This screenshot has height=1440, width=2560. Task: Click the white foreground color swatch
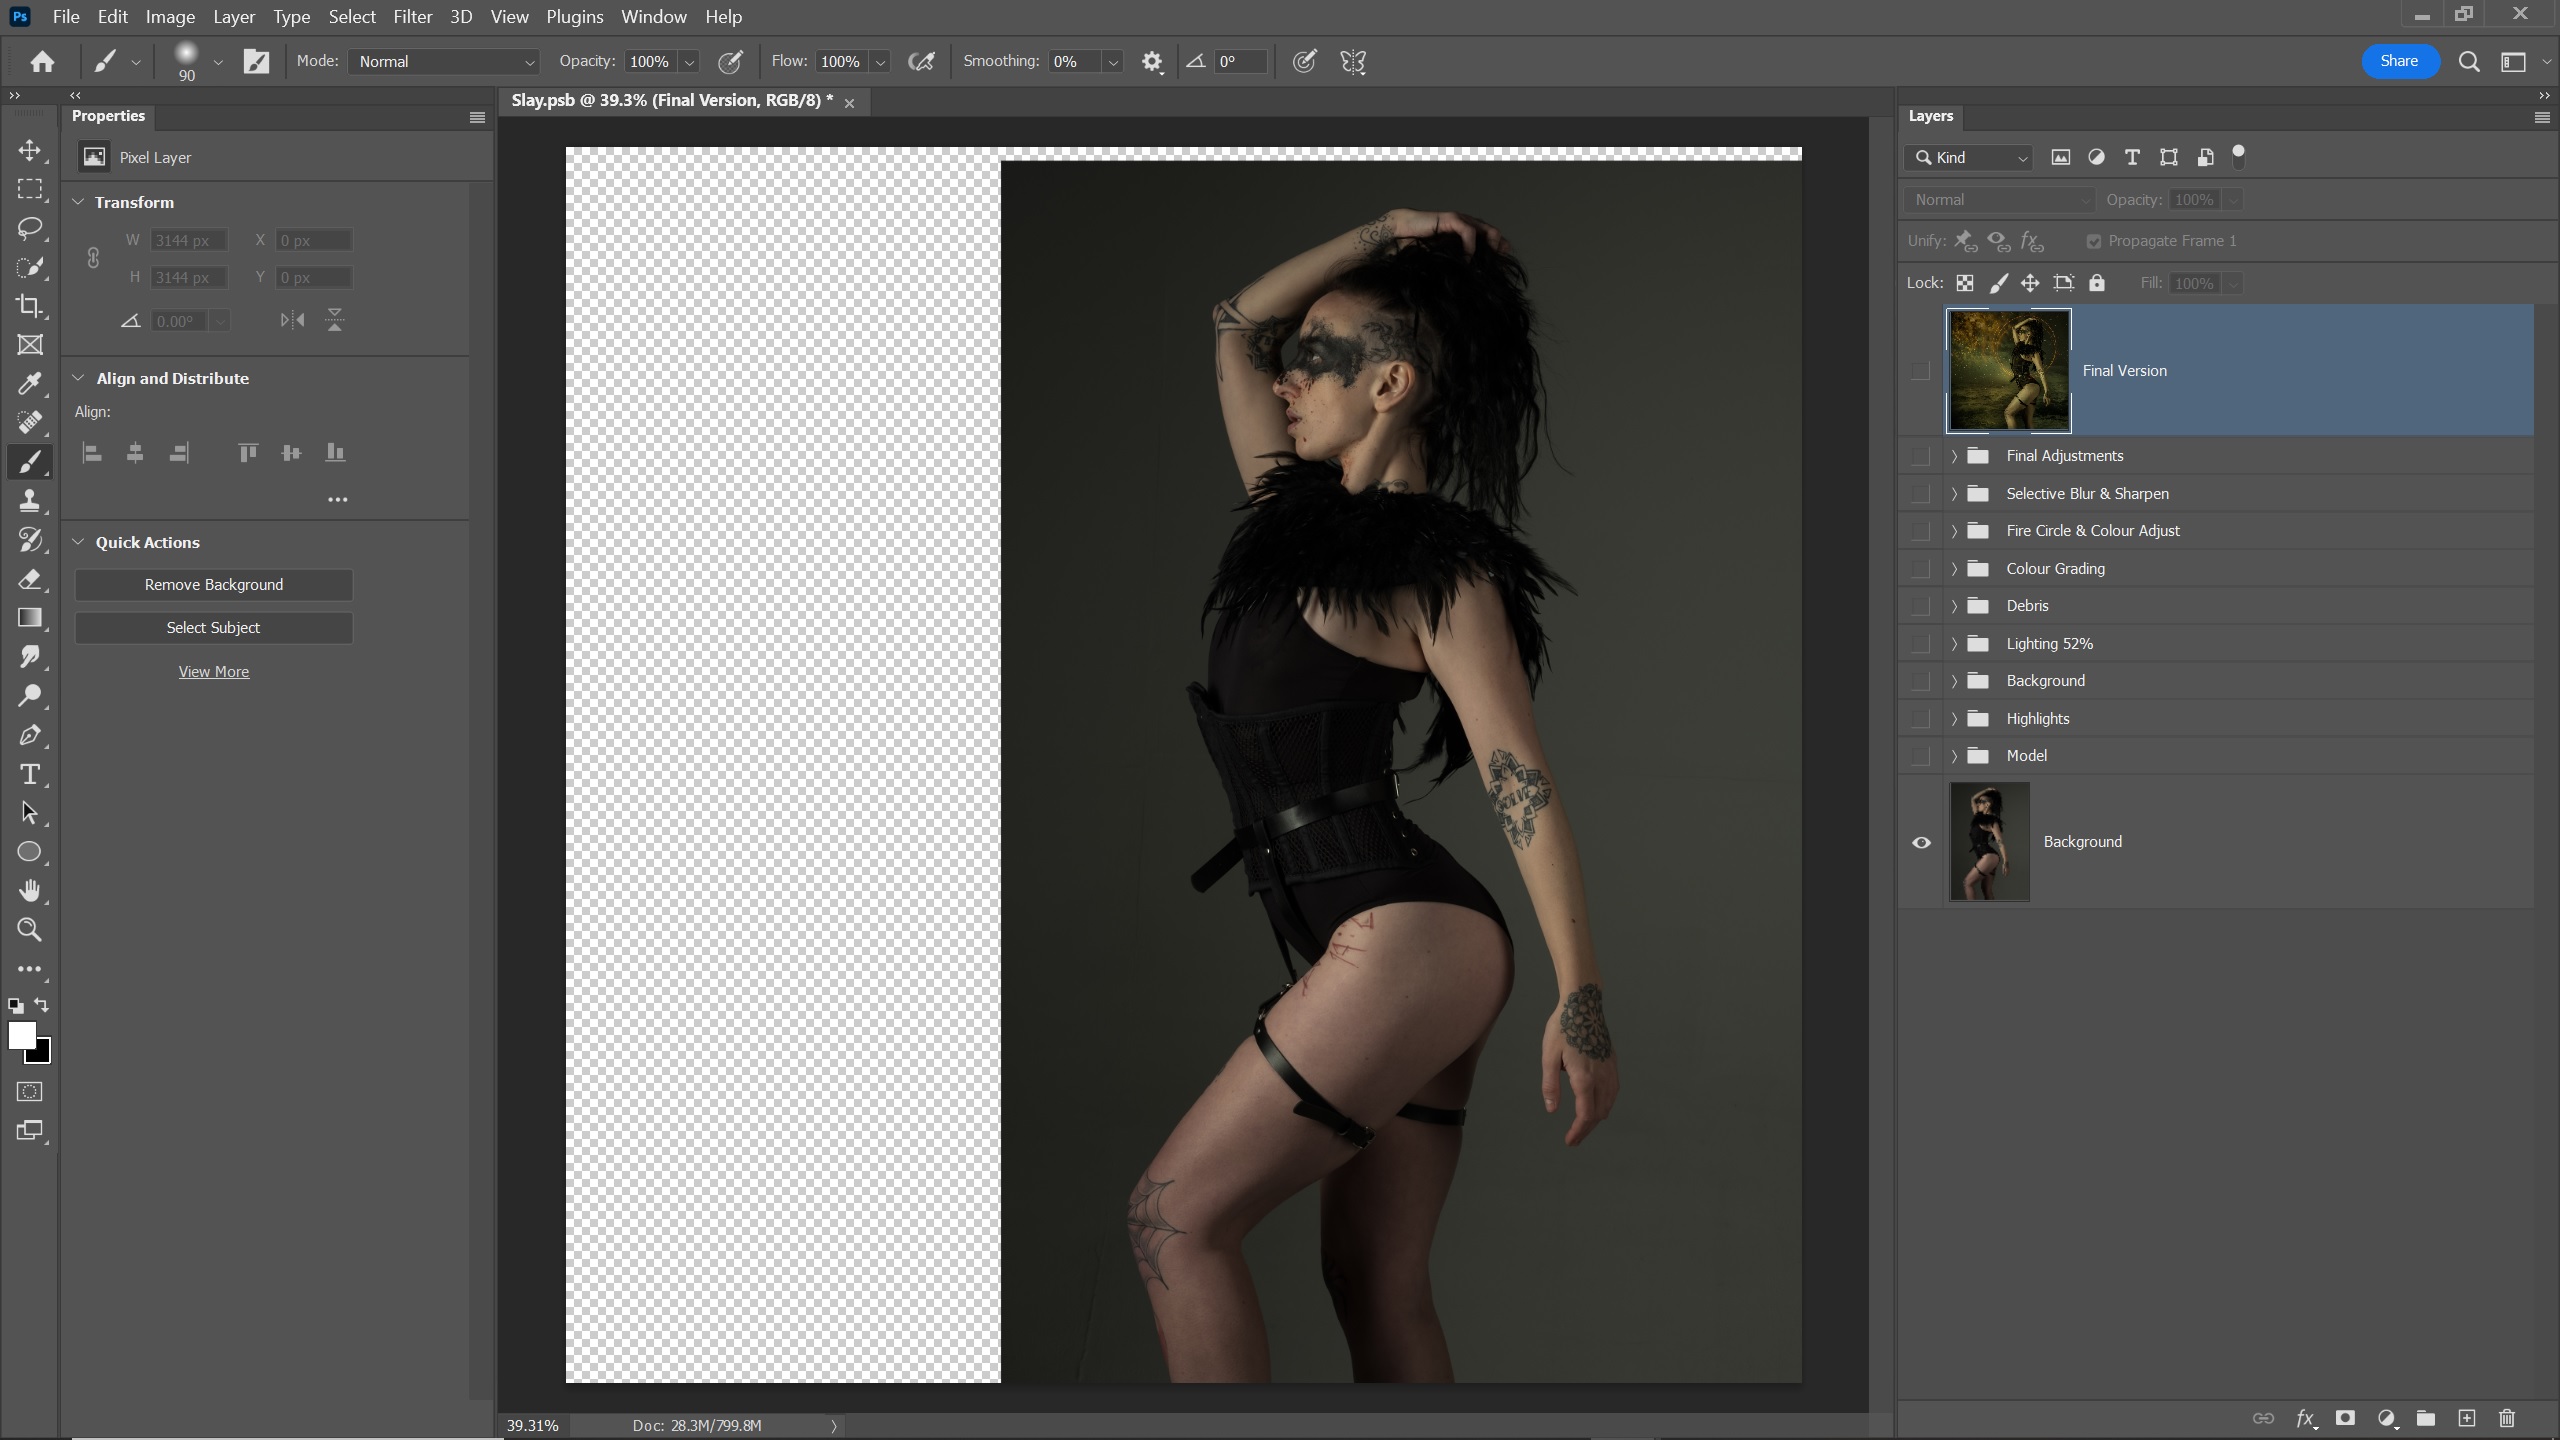tap(20, 1035)
